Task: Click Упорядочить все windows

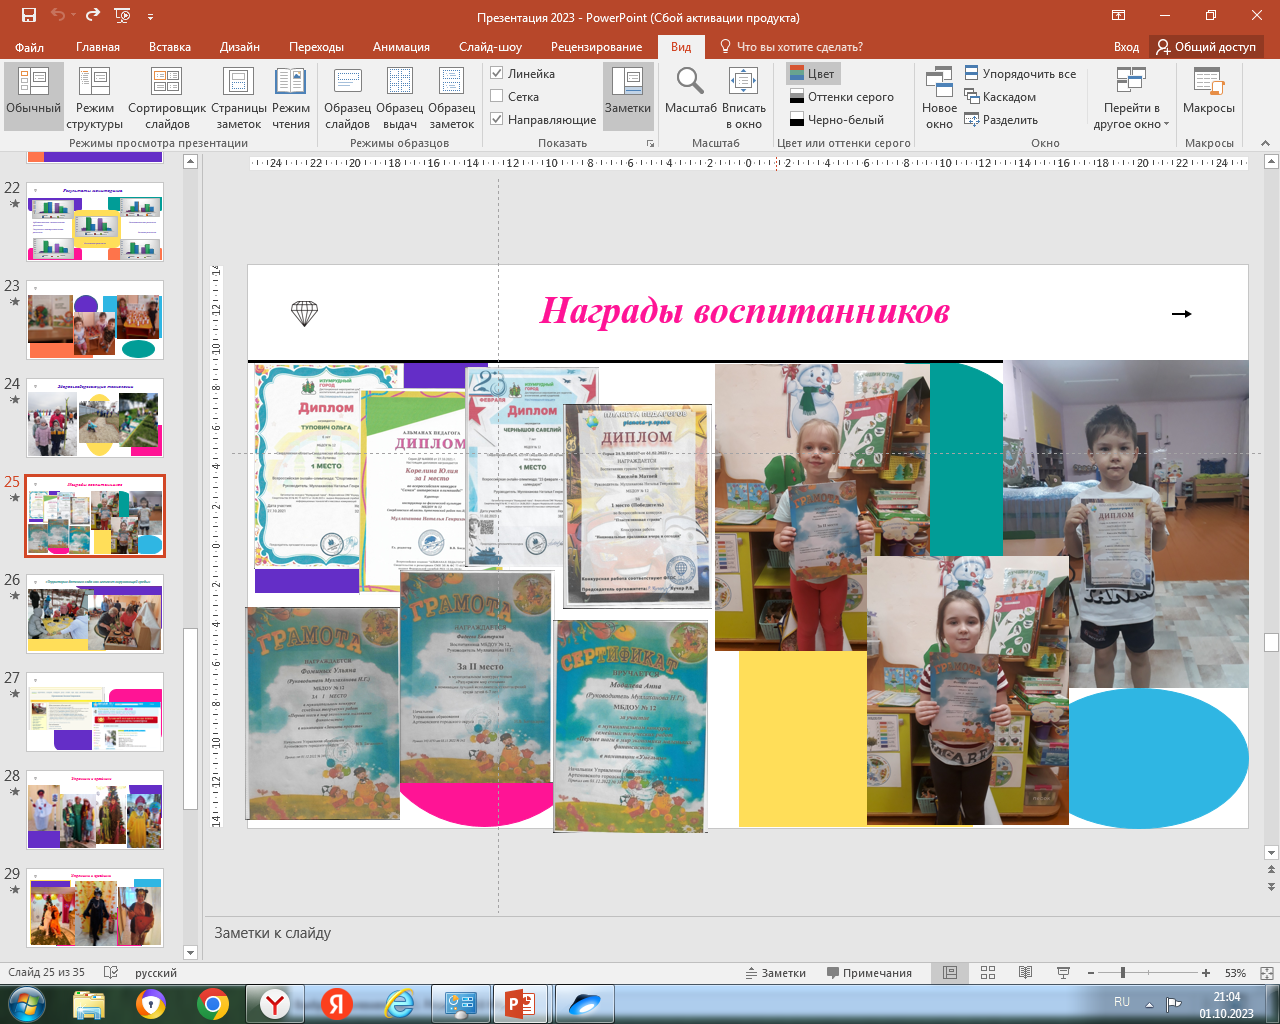Action: [x=1020, y=74]
